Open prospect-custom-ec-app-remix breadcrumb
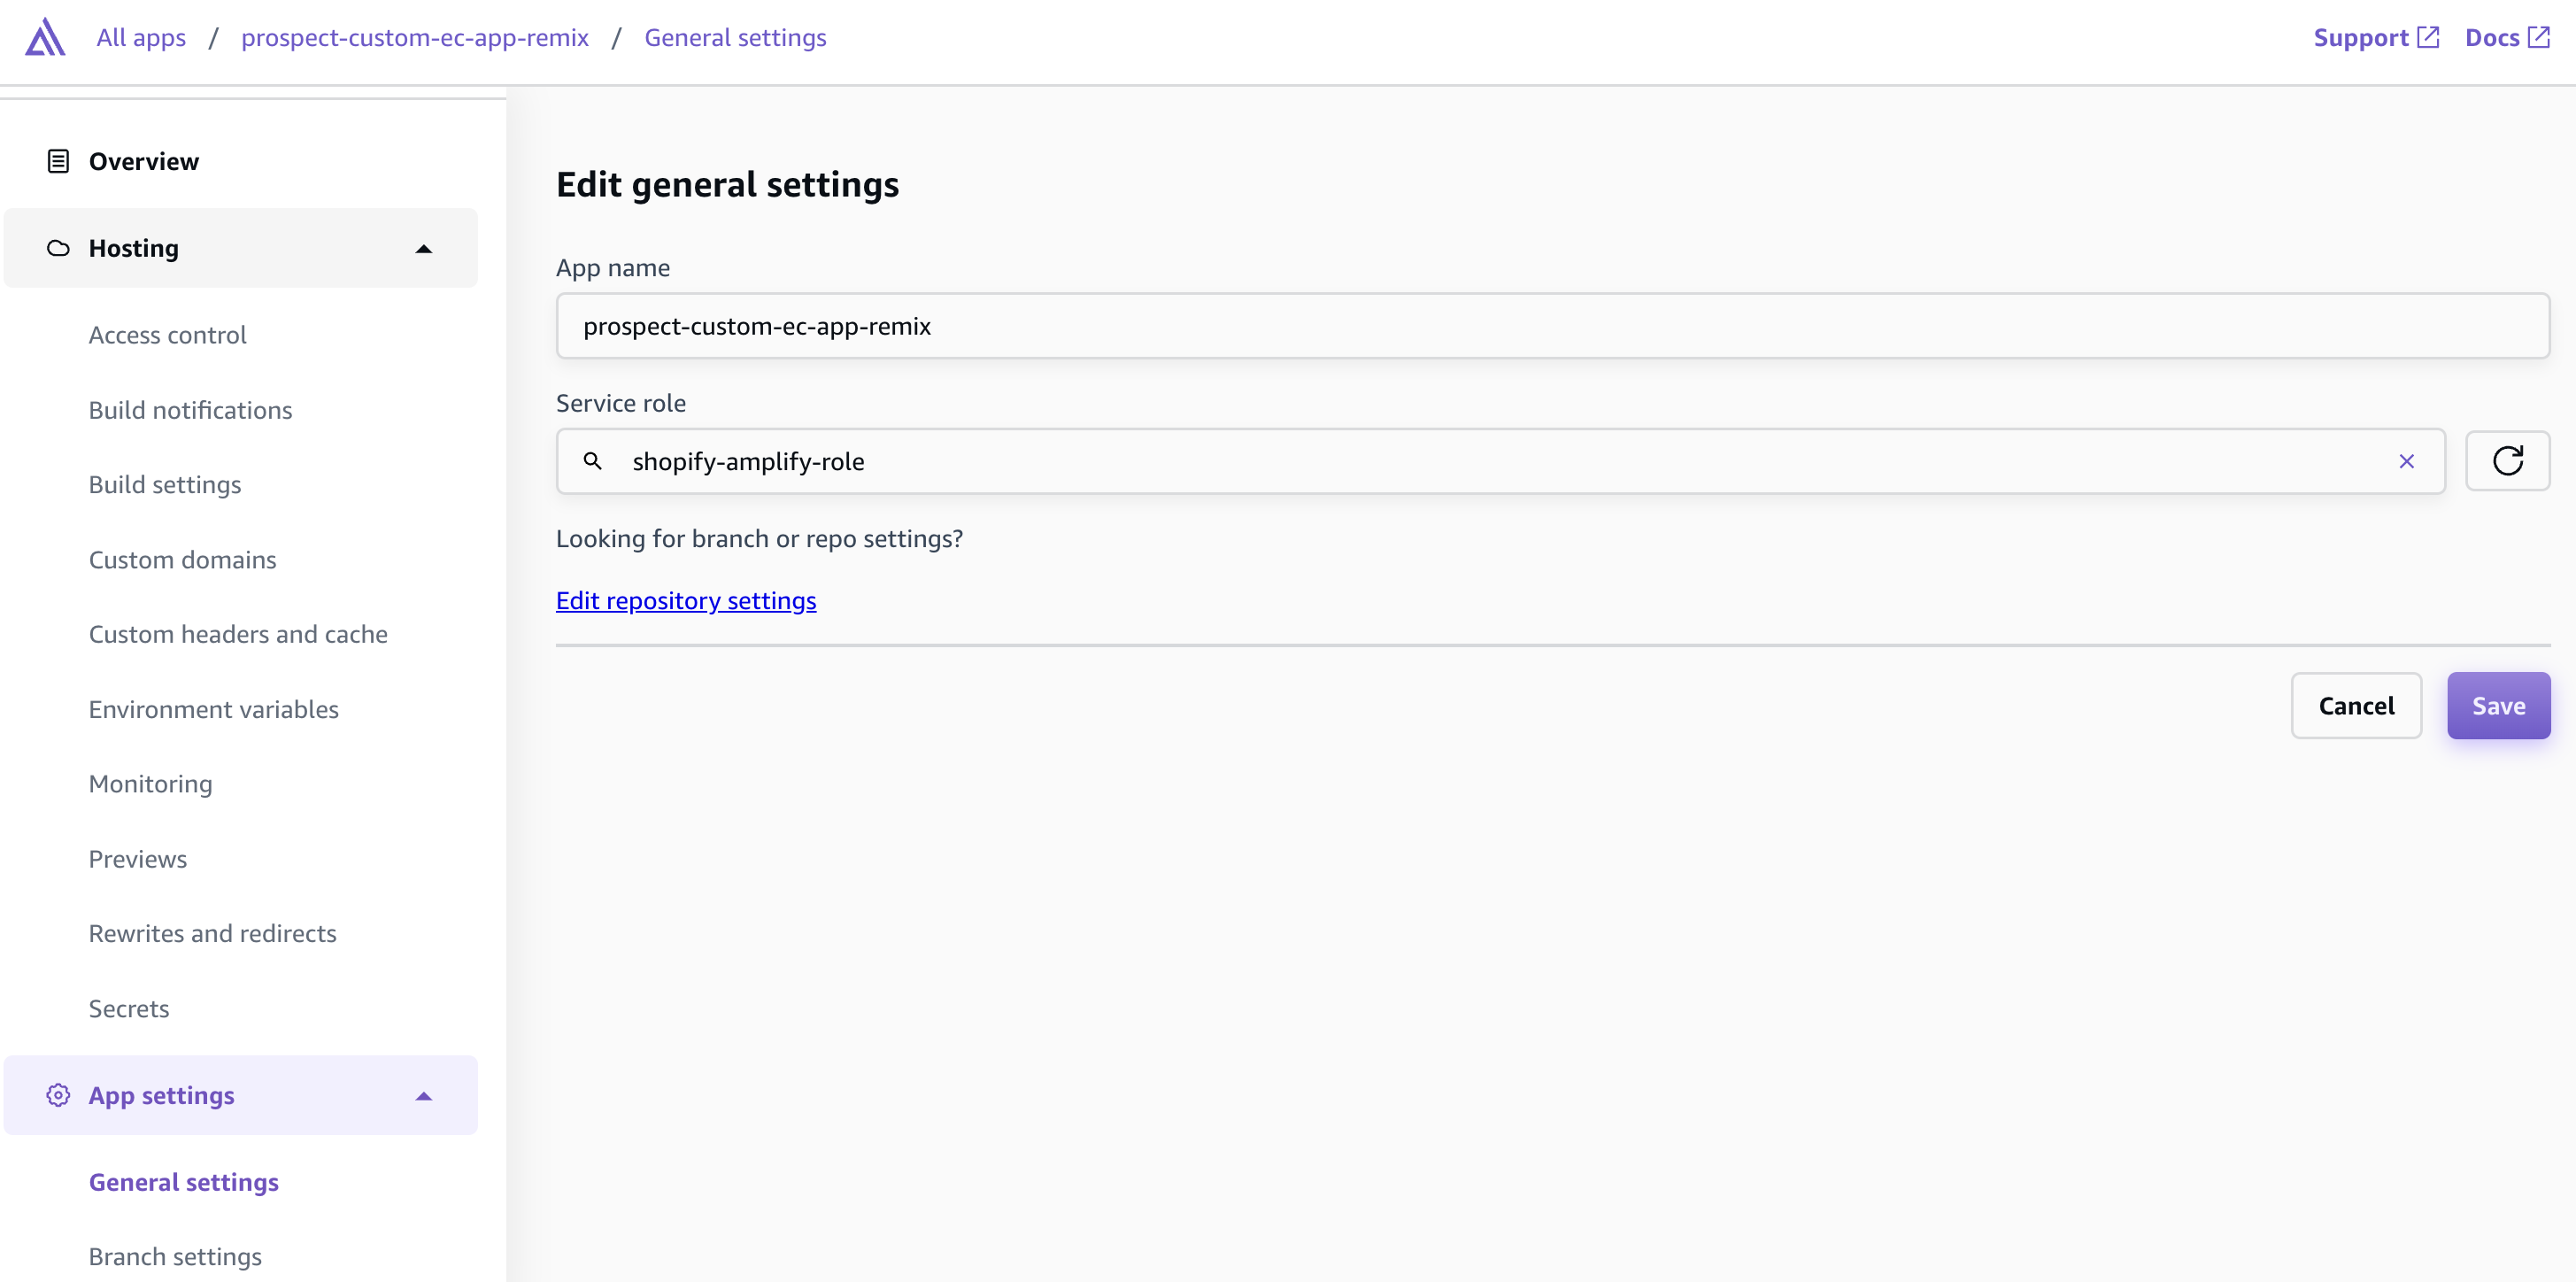Image resolution: width=2576 pixels, height=1282 pixels. tap(415, 37)
